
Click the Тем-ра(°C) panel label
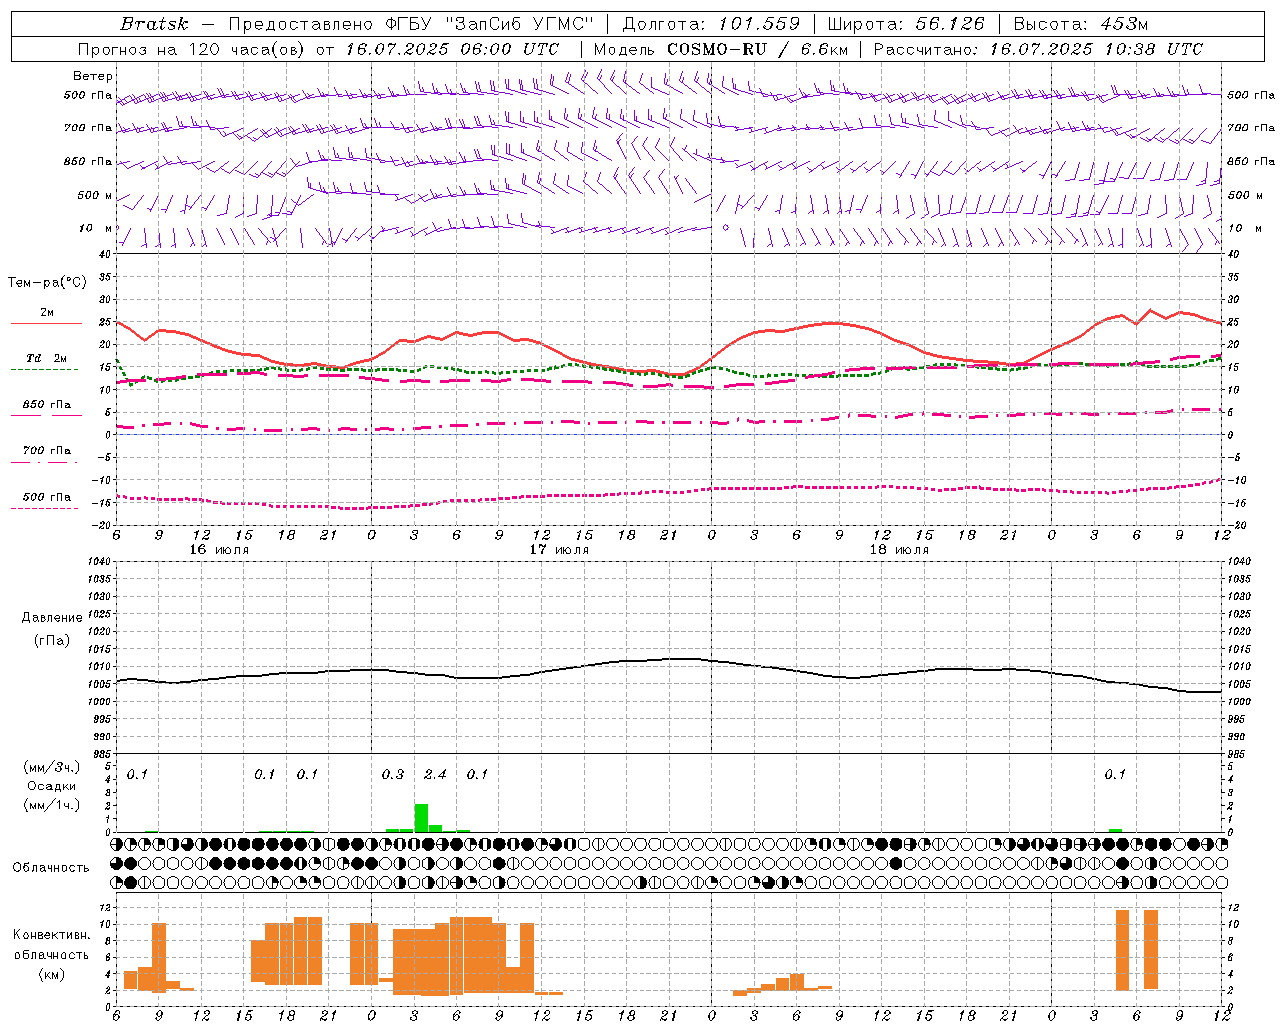[47, 283]
